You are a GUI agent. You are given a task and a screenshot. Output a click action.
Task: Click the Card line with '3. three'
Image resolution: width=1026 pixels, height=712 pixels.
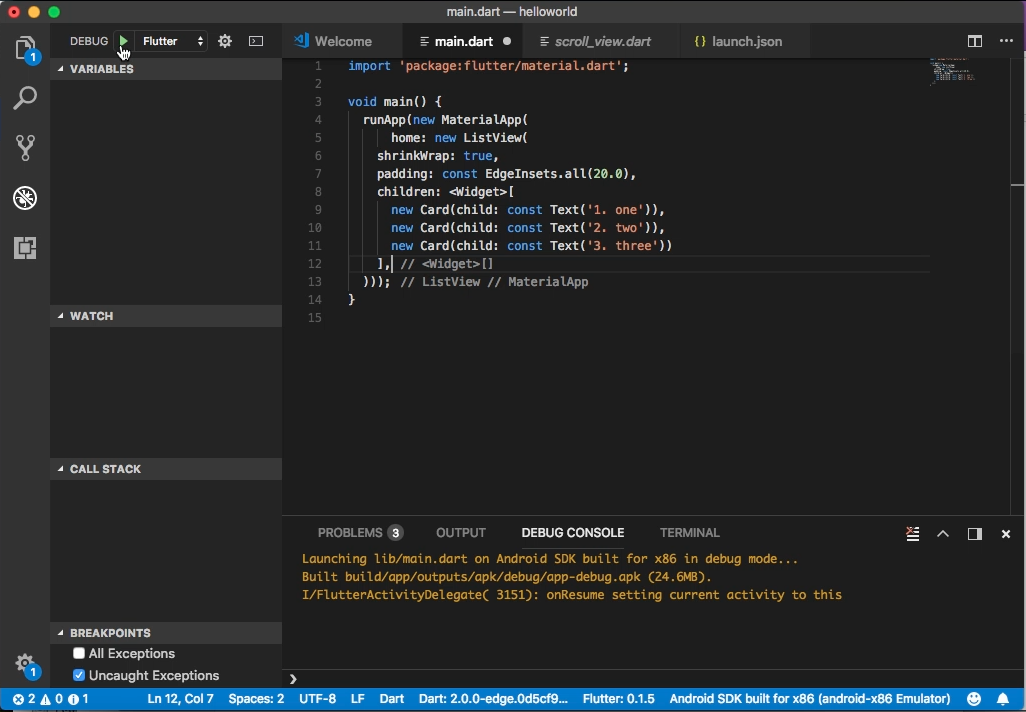[x=531, y=245]
